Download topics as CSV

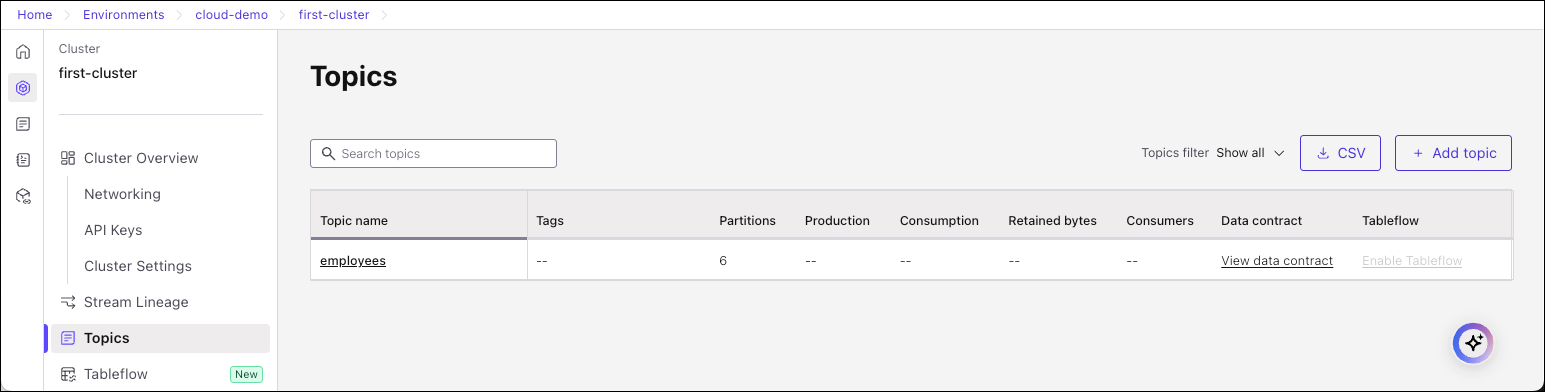click(x=1340, y=153)
